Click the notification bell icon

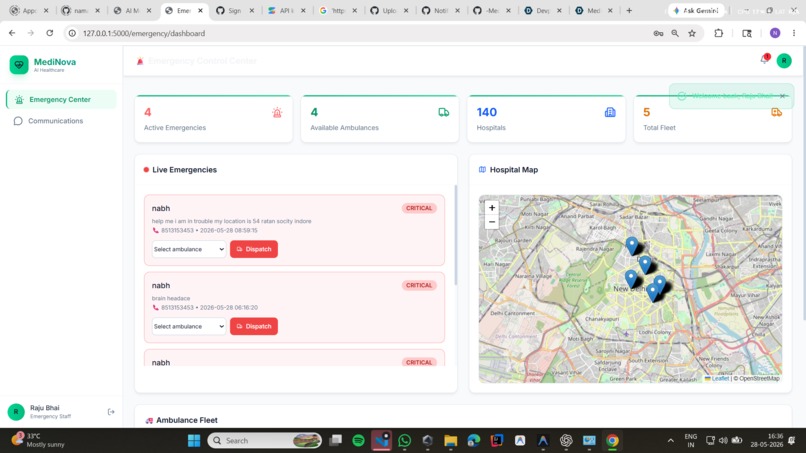click(x=764, y=60)
